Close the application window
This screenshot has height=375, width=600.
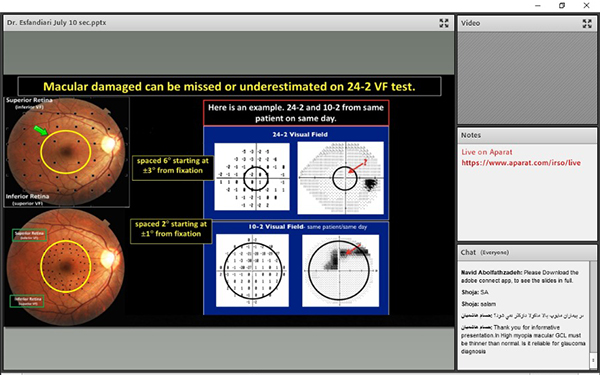(586, 5)
